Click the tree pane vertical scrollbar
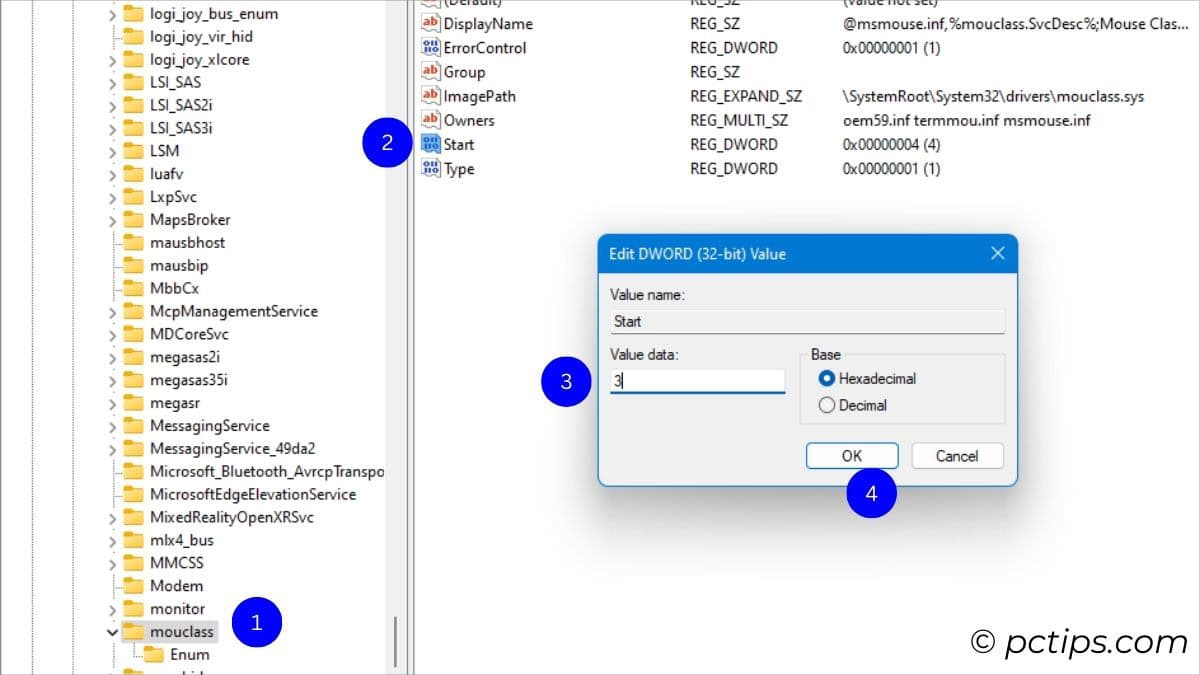Image resolution: width=1200 pixels, height=675 pixels. pyautogui.click(x=397, y=640)
